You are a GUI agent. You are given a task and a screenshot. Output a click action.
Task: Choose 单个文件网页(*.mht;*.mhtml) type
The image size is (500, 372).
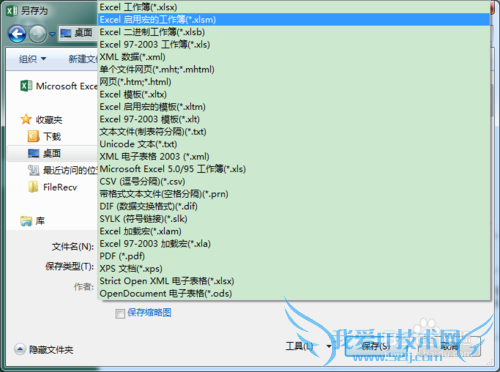pyautogui.click(x=294, y=69)
